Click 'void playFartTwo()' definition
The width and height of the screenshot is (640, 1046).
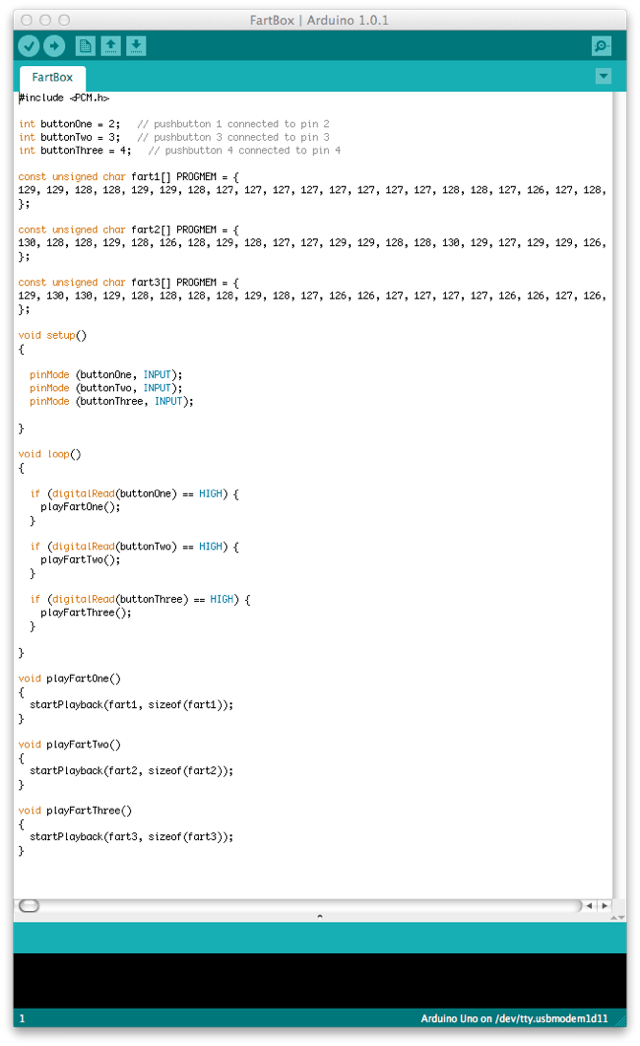[69, 744]
